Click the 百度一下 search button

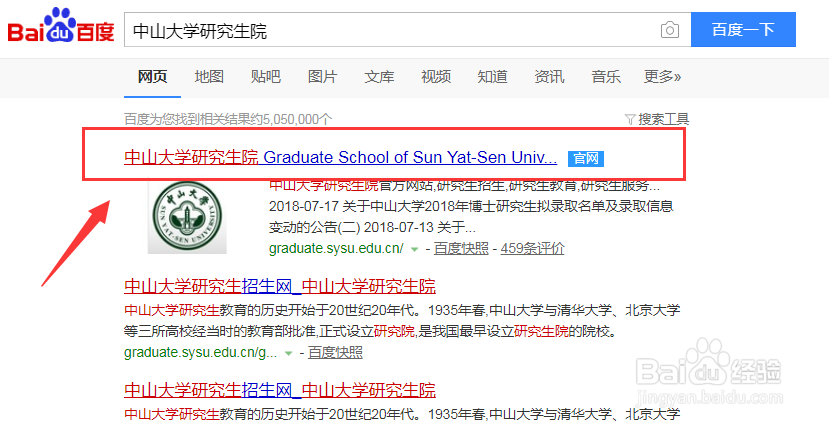coord(743,30)
